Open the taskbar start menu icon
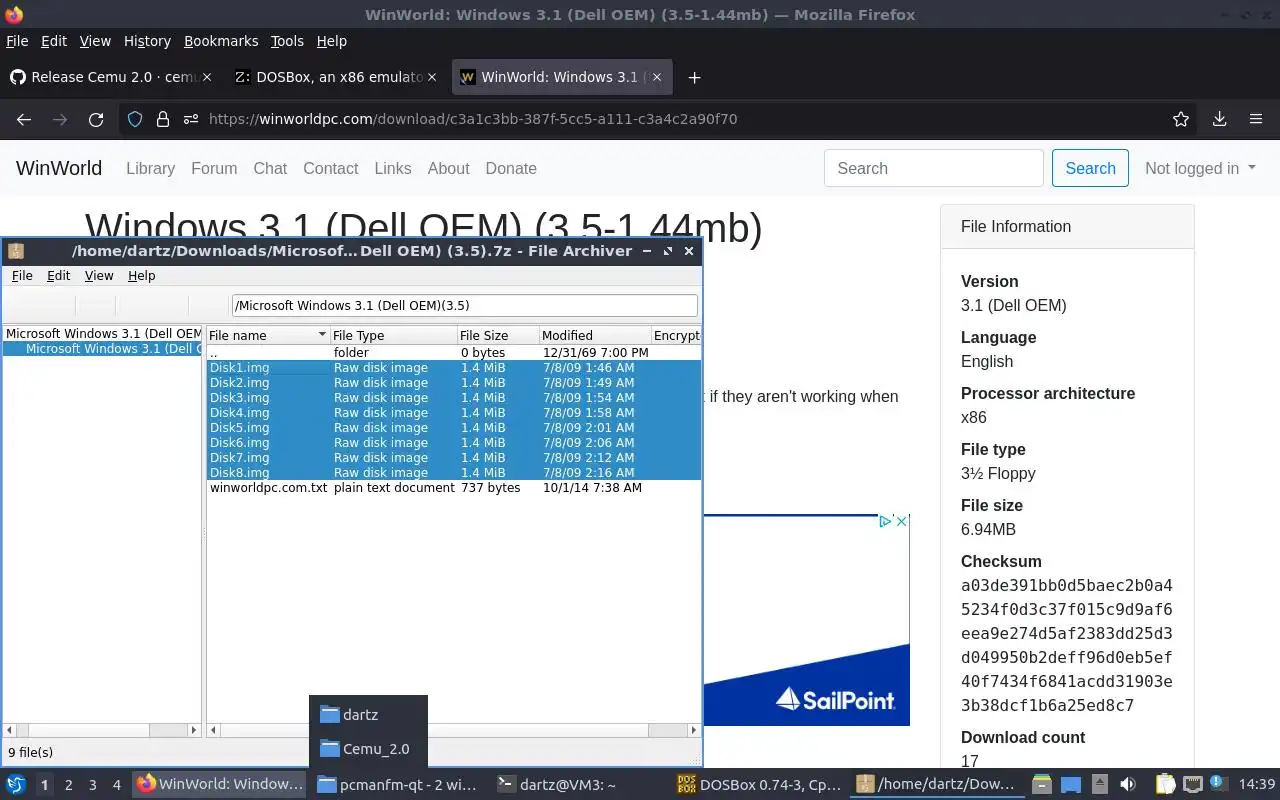The width and height of the screenshot is (1280, 800). [16, 784]
